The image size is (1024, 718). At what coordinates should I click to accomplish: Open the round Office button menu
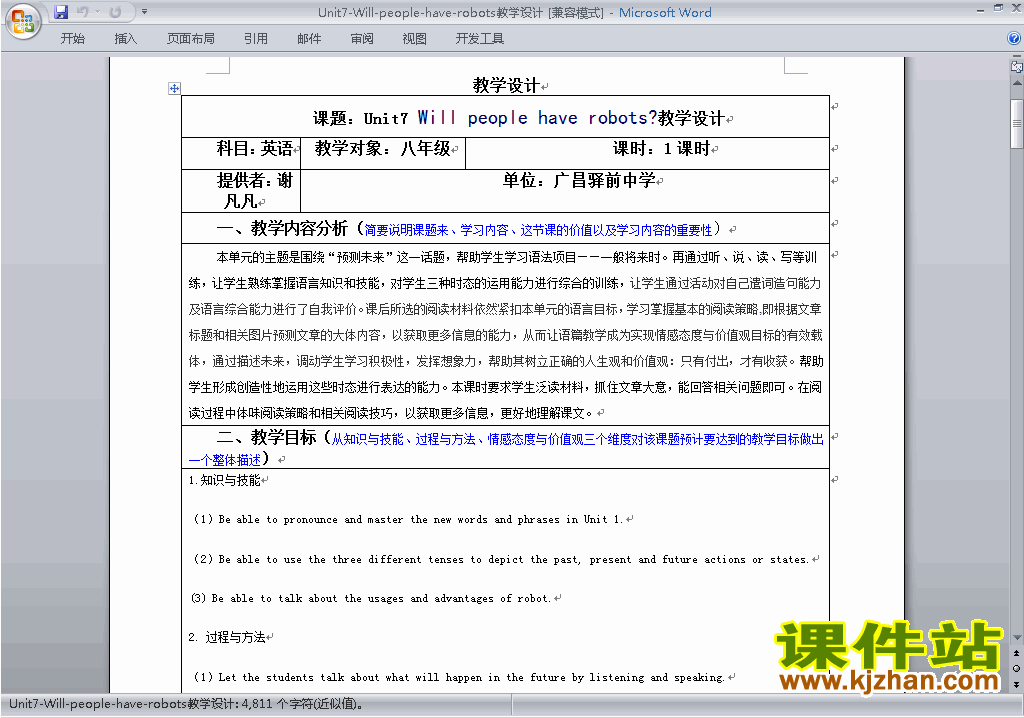pyautogui.click(x=23, y=21)
